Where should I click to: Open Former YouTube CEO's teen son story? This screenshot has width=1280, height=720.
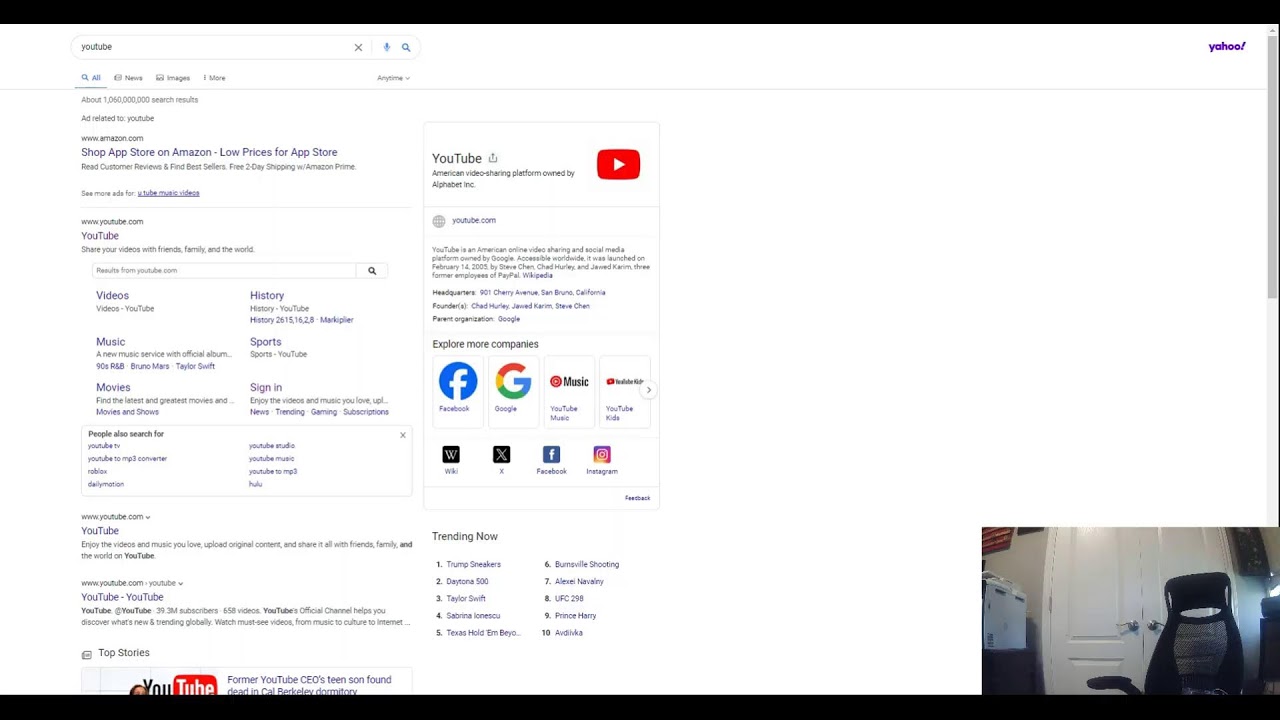point(309,685)
